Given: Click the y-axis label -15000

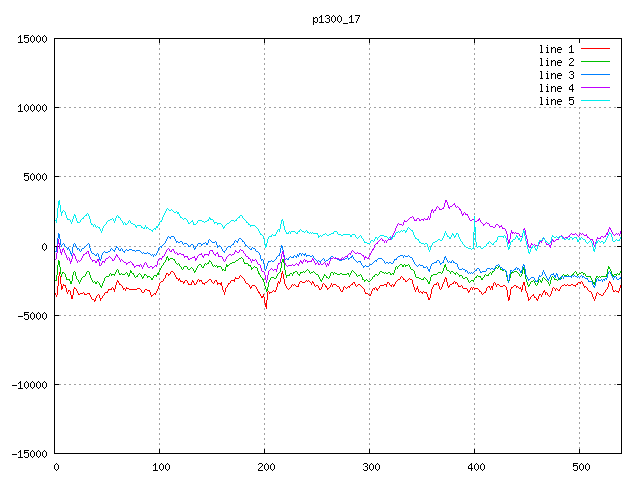Looking at the screenshot, I should (29, 454).
